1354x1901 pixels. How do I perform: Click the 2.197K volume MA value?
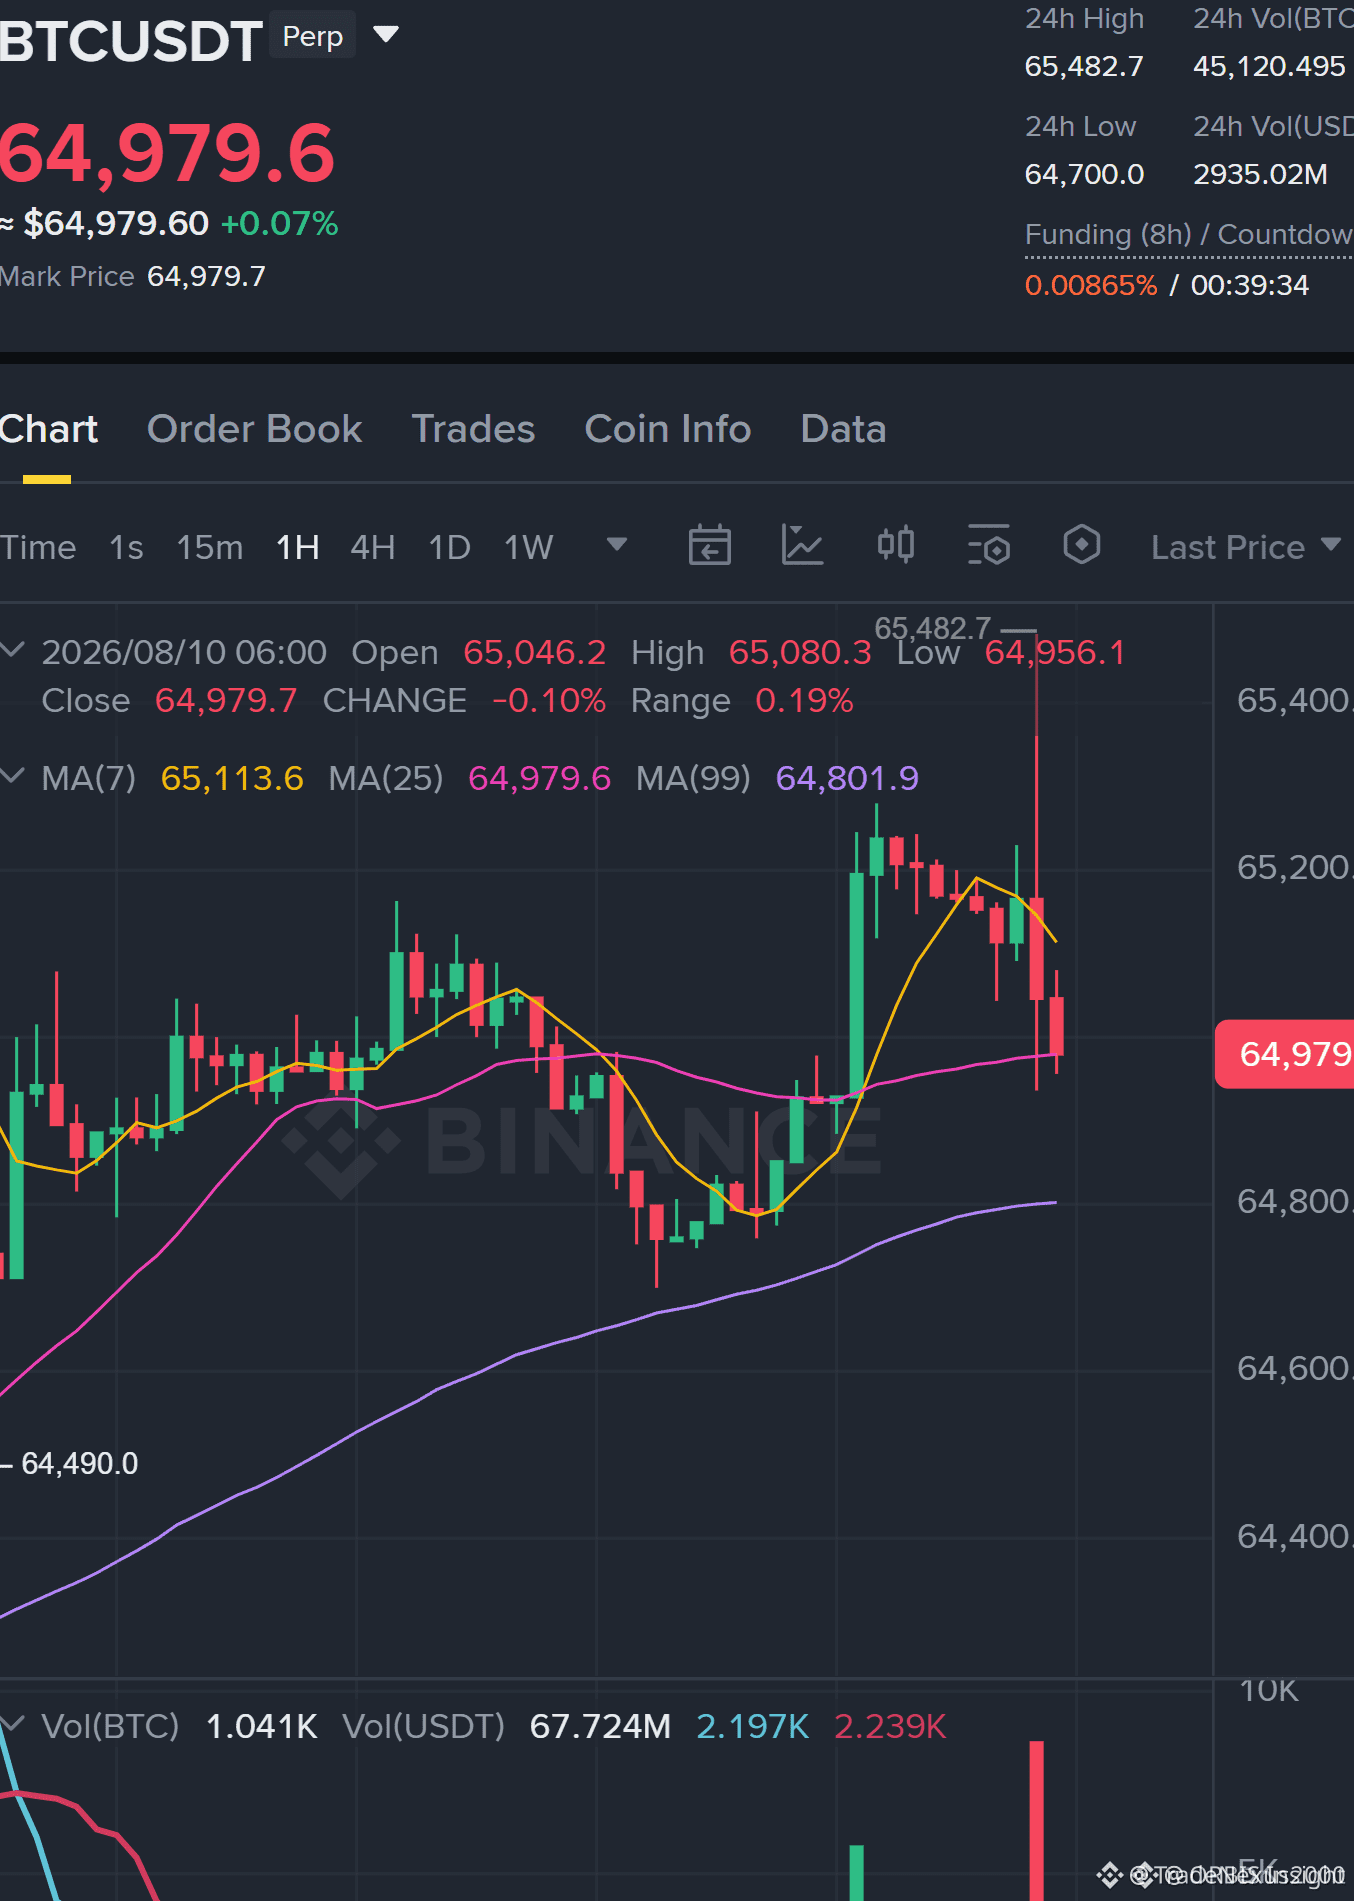pyautogui.click(x=752, y=1726)
